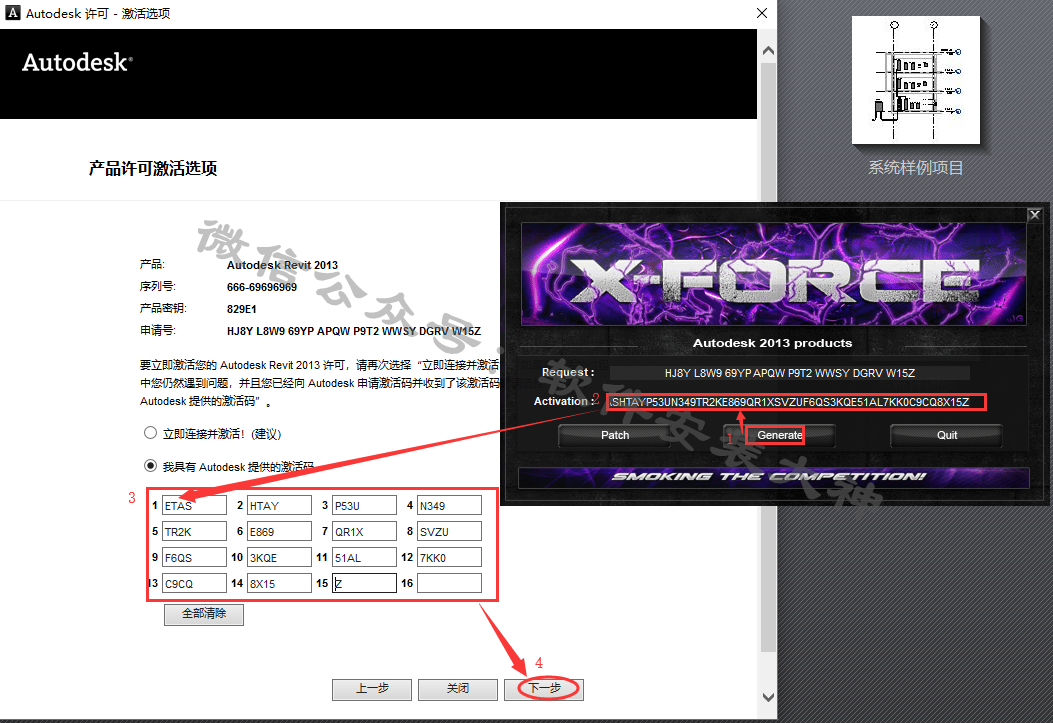
Task: Click activation code box 12 containing 7KK0
Action: pyautogui.click(x=449, y=558)
